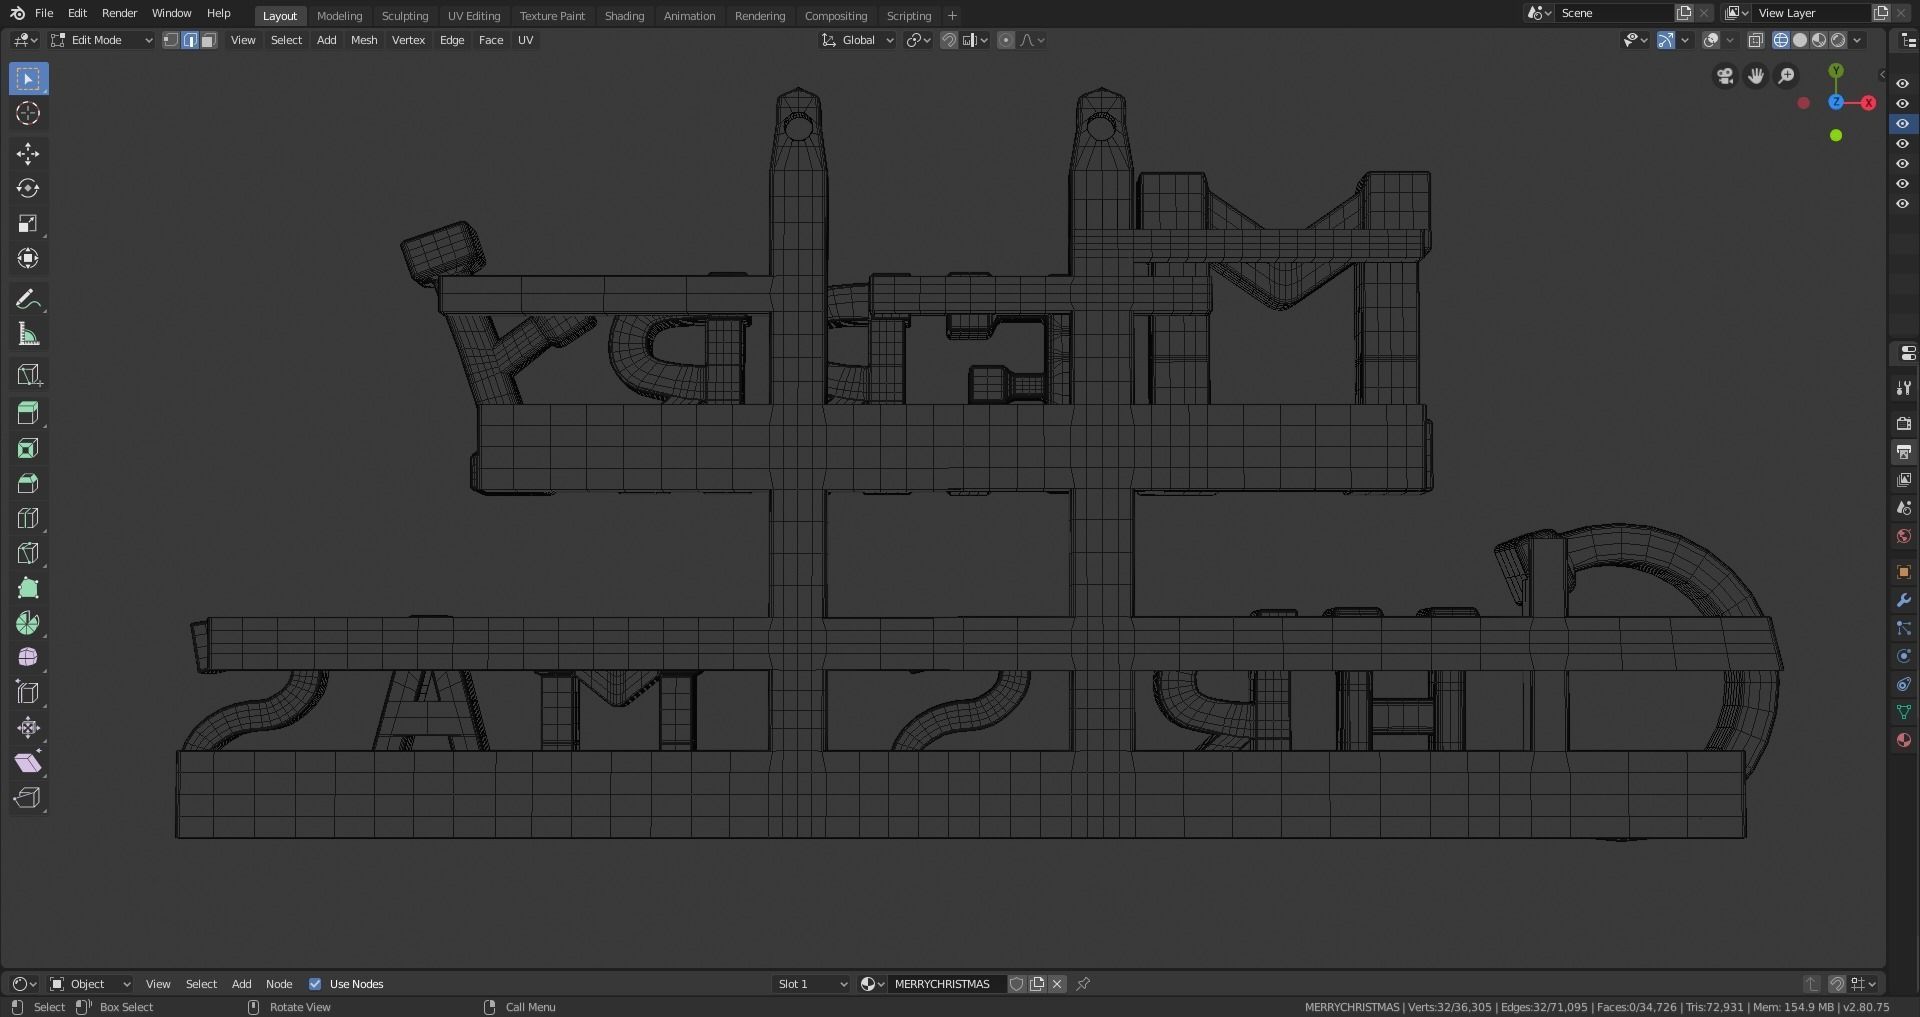
Task: Toggle viewport overlays
Action: click(x=1711, y=40)
